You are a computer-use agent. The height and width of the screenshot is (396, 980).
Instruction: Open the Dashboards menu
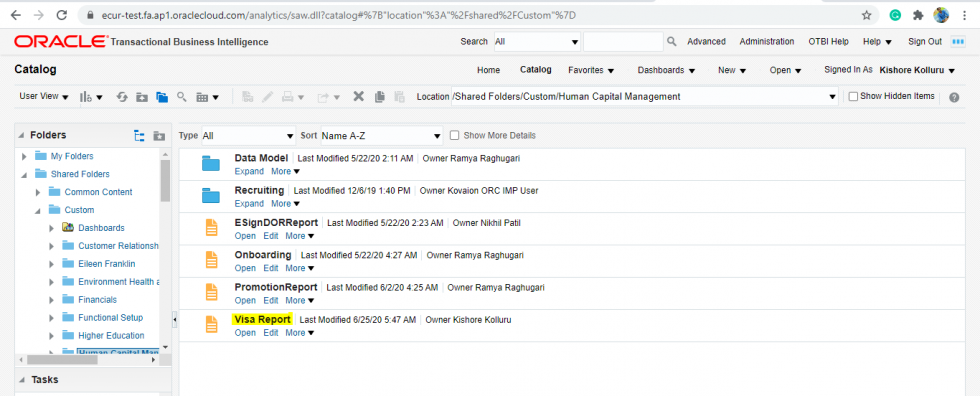point(666,70)
